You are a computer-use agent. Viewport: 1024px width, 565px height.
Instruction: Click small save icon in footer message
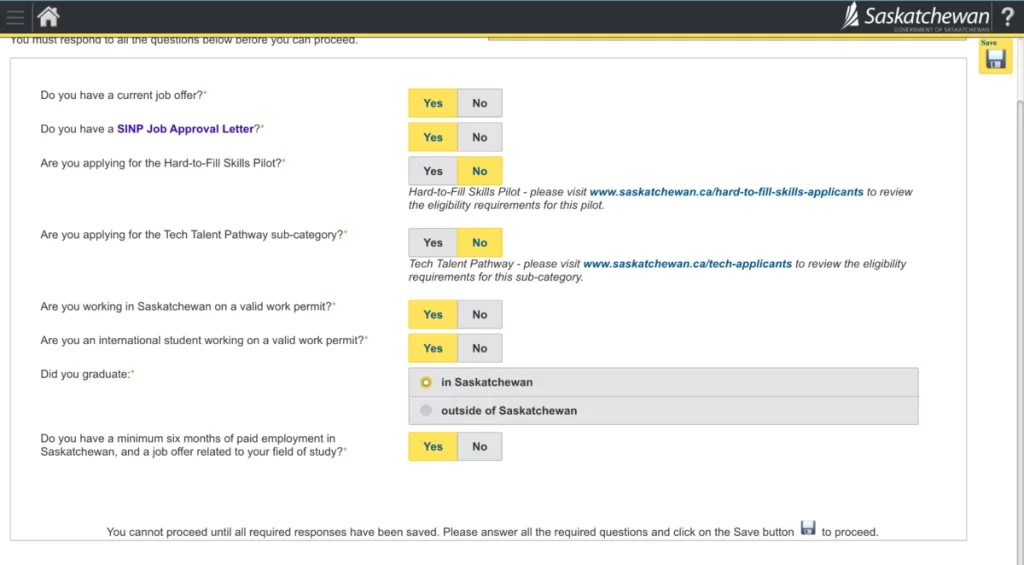[808, 528]
